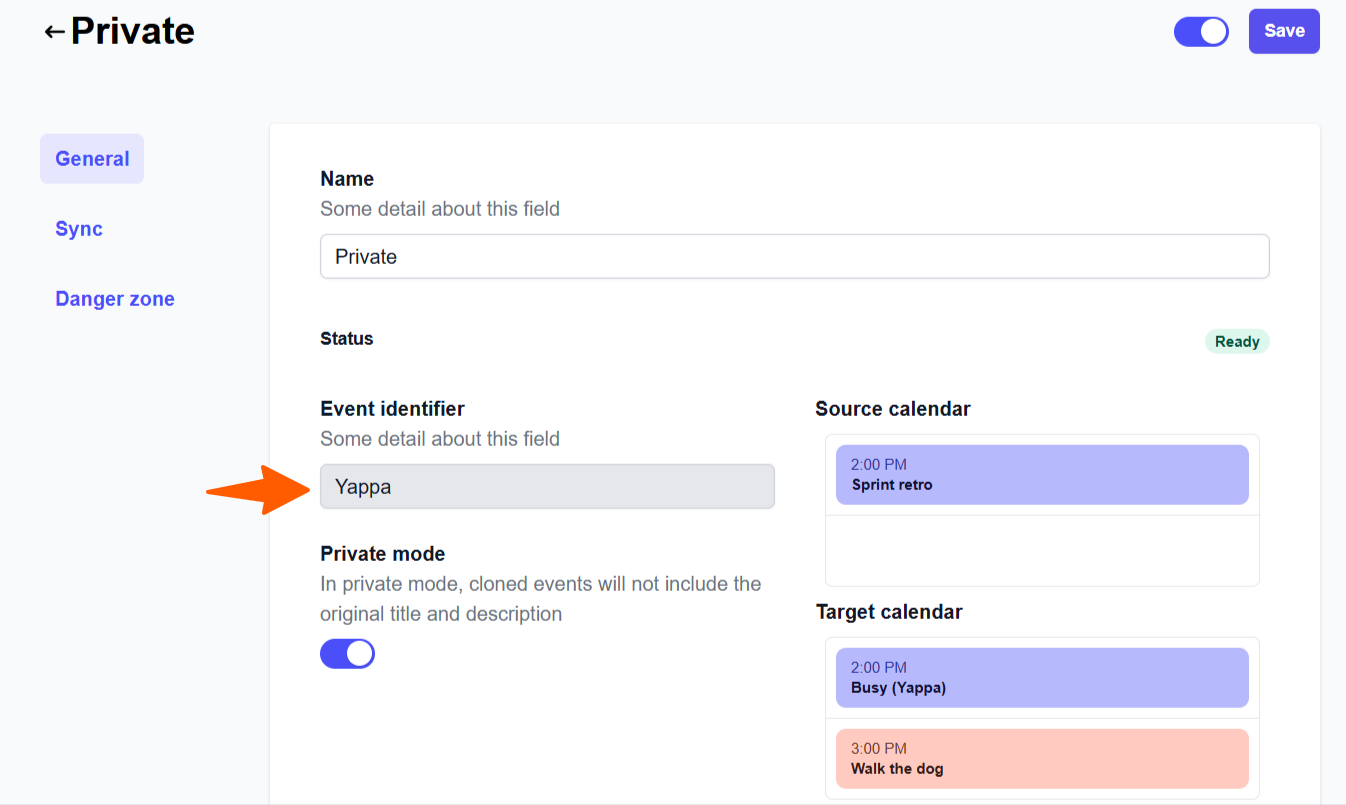This screenshot has height=805, width=1346.
Task: Click the Private page title
Action: (x=133, y=32)
